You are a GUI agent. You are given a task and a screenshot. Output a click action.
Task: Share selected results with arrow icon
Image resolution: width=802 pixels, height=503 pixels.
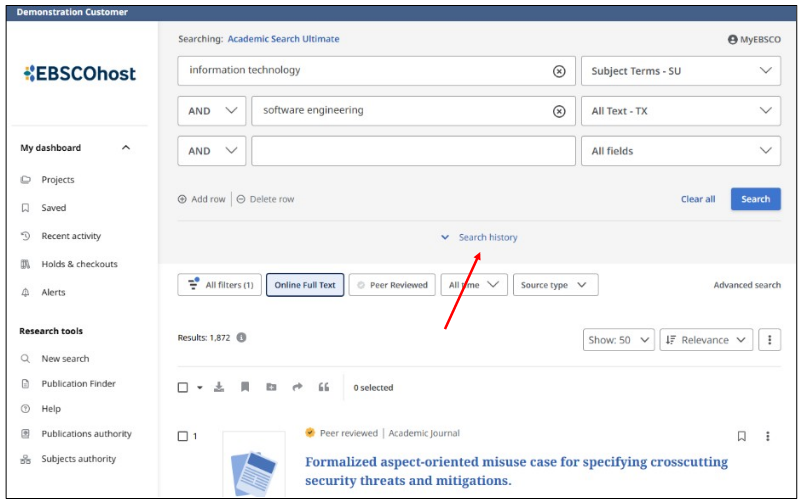tap(297, 387)
